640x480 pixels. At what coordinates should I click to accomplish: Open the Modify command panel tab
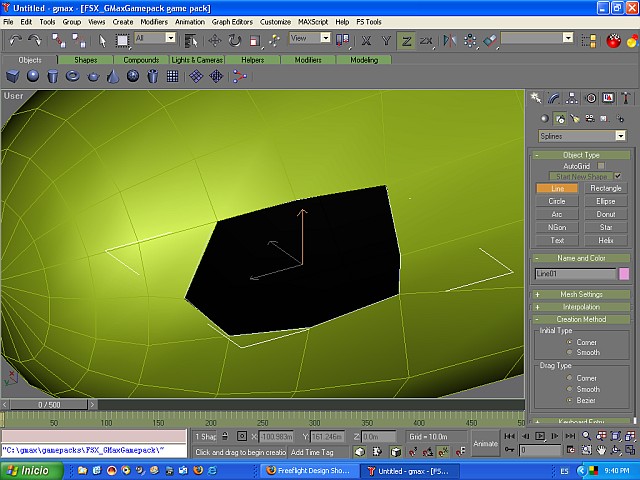pyautogui.click(x=554, y=98)
